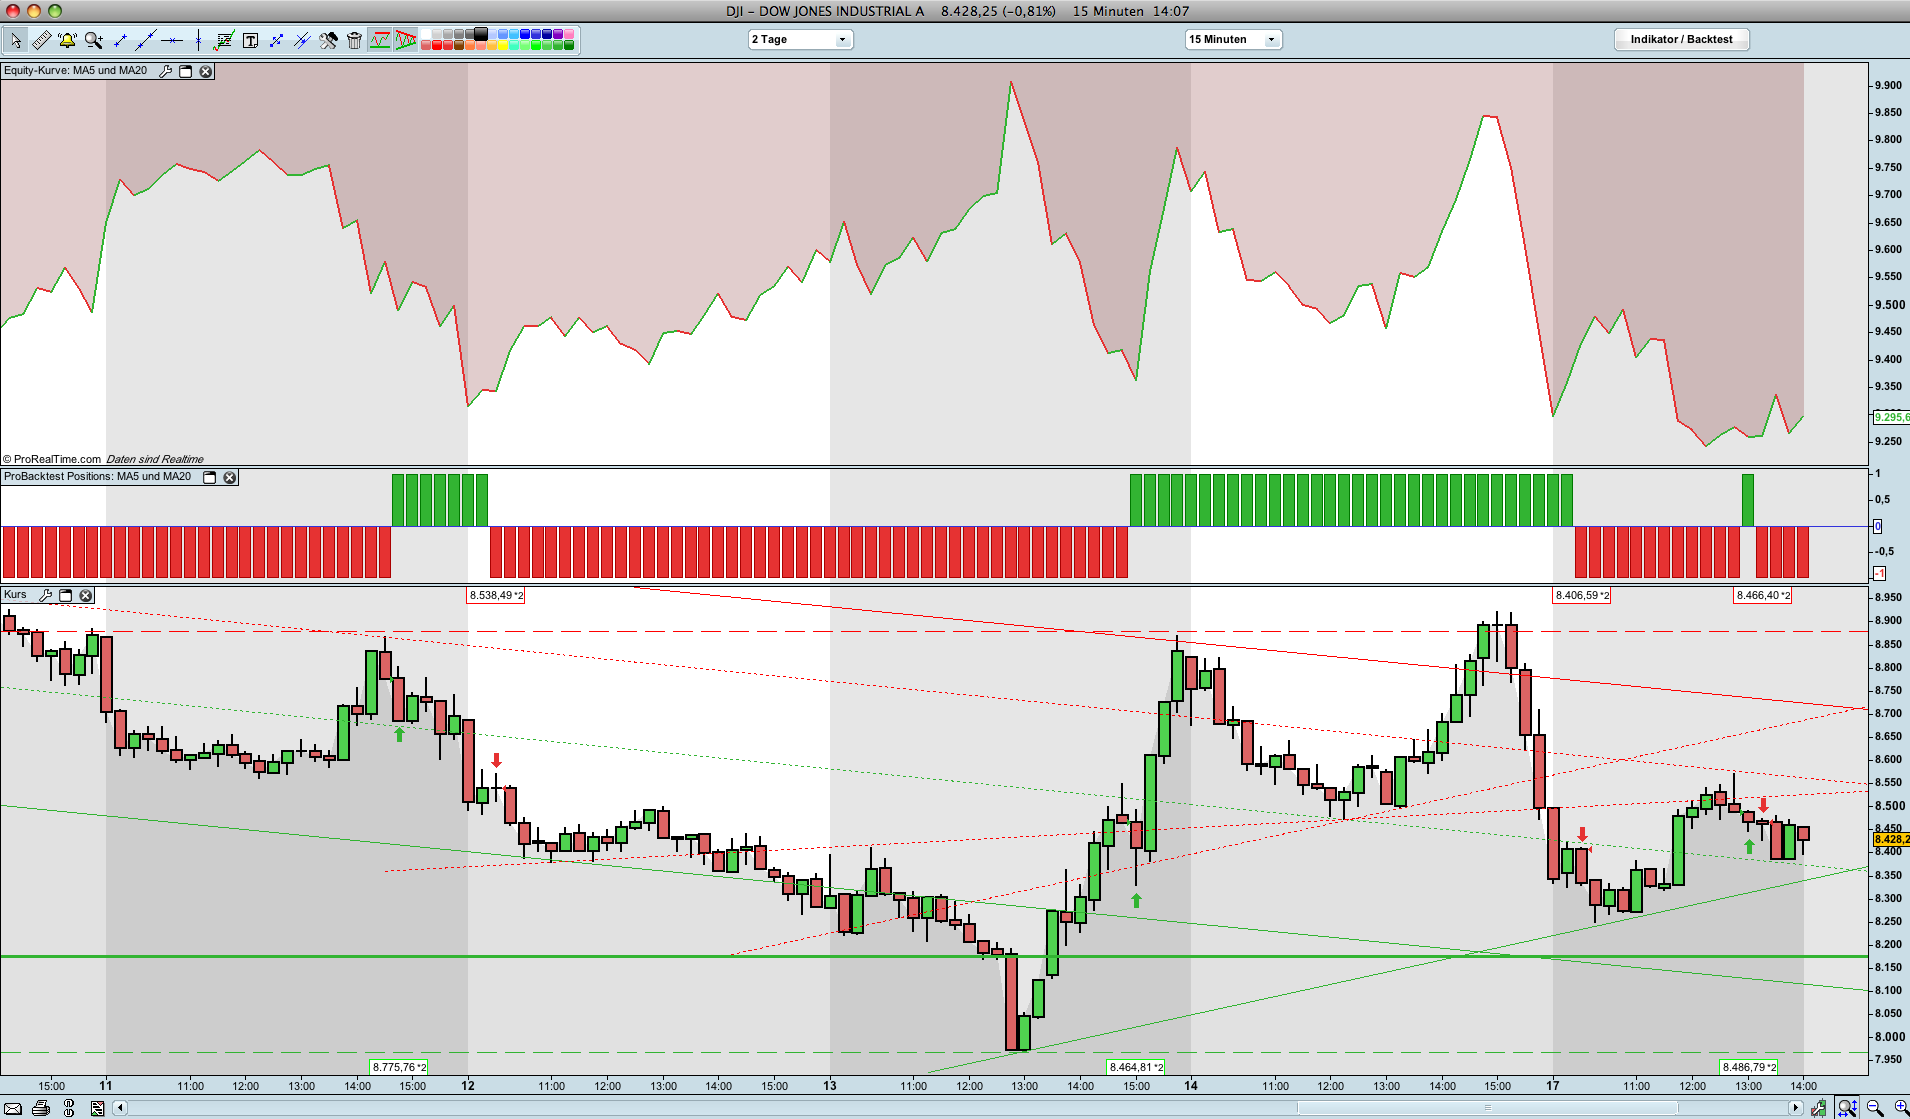Click the zoom in magnifier at bottom right
Screen dimensions: 1910x1119
point(1900,1108)
